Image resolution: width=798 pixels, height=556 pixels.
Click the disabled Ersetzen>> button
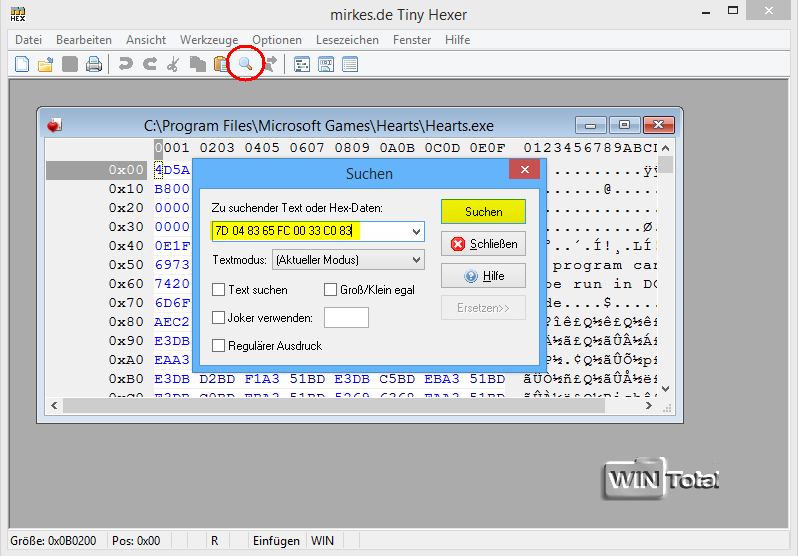coord(483,308)
